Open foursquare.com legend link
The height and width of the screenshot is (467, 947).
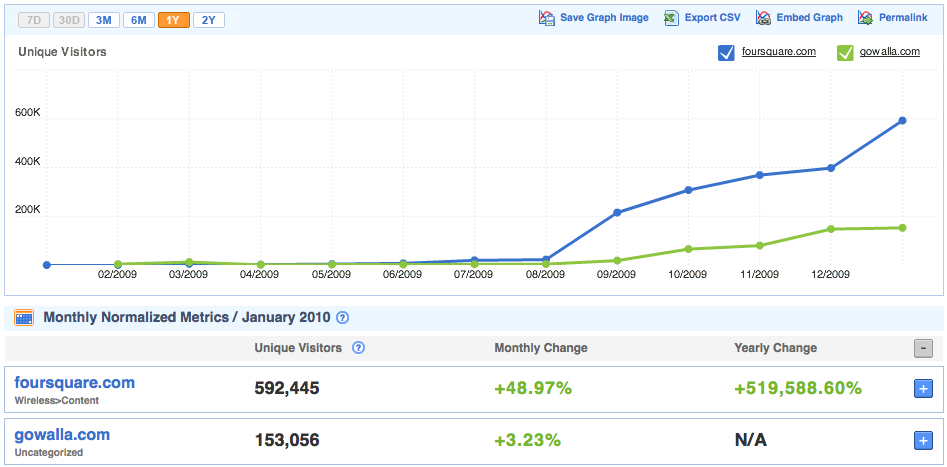(779, 52)
